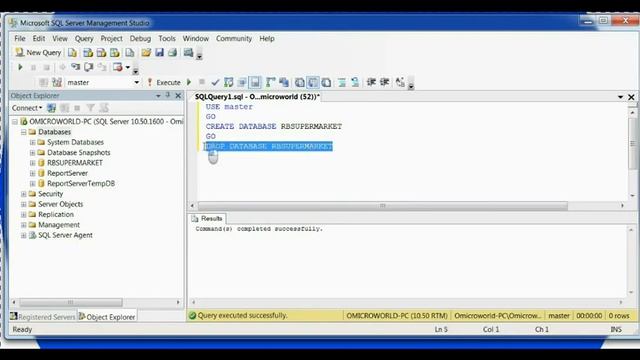Viewport: 640px width, 360px height.
Task: Collapse the Databases folder
Action: click(24, 132)
